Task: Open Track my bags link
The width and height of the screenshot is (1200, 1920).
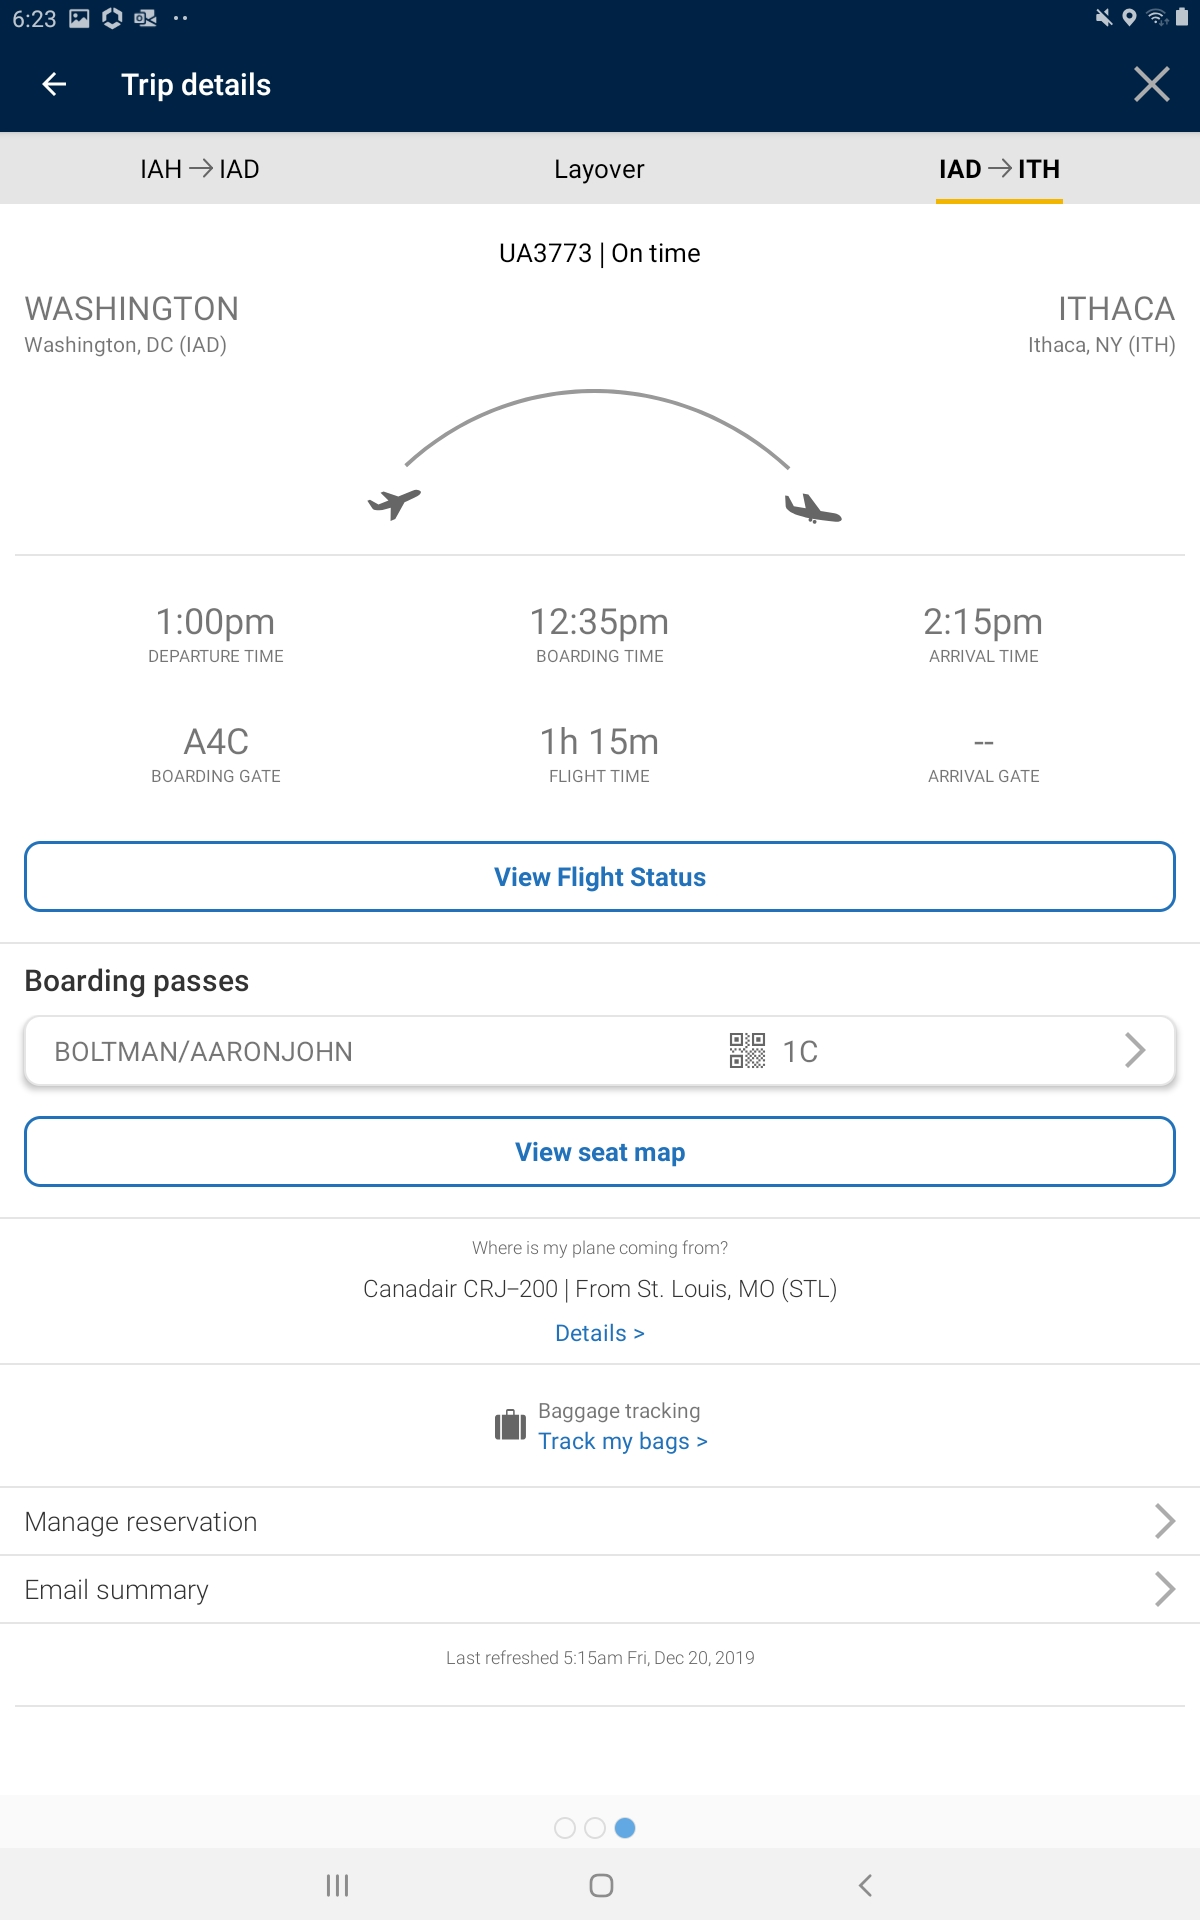Action: (622, 1441)
